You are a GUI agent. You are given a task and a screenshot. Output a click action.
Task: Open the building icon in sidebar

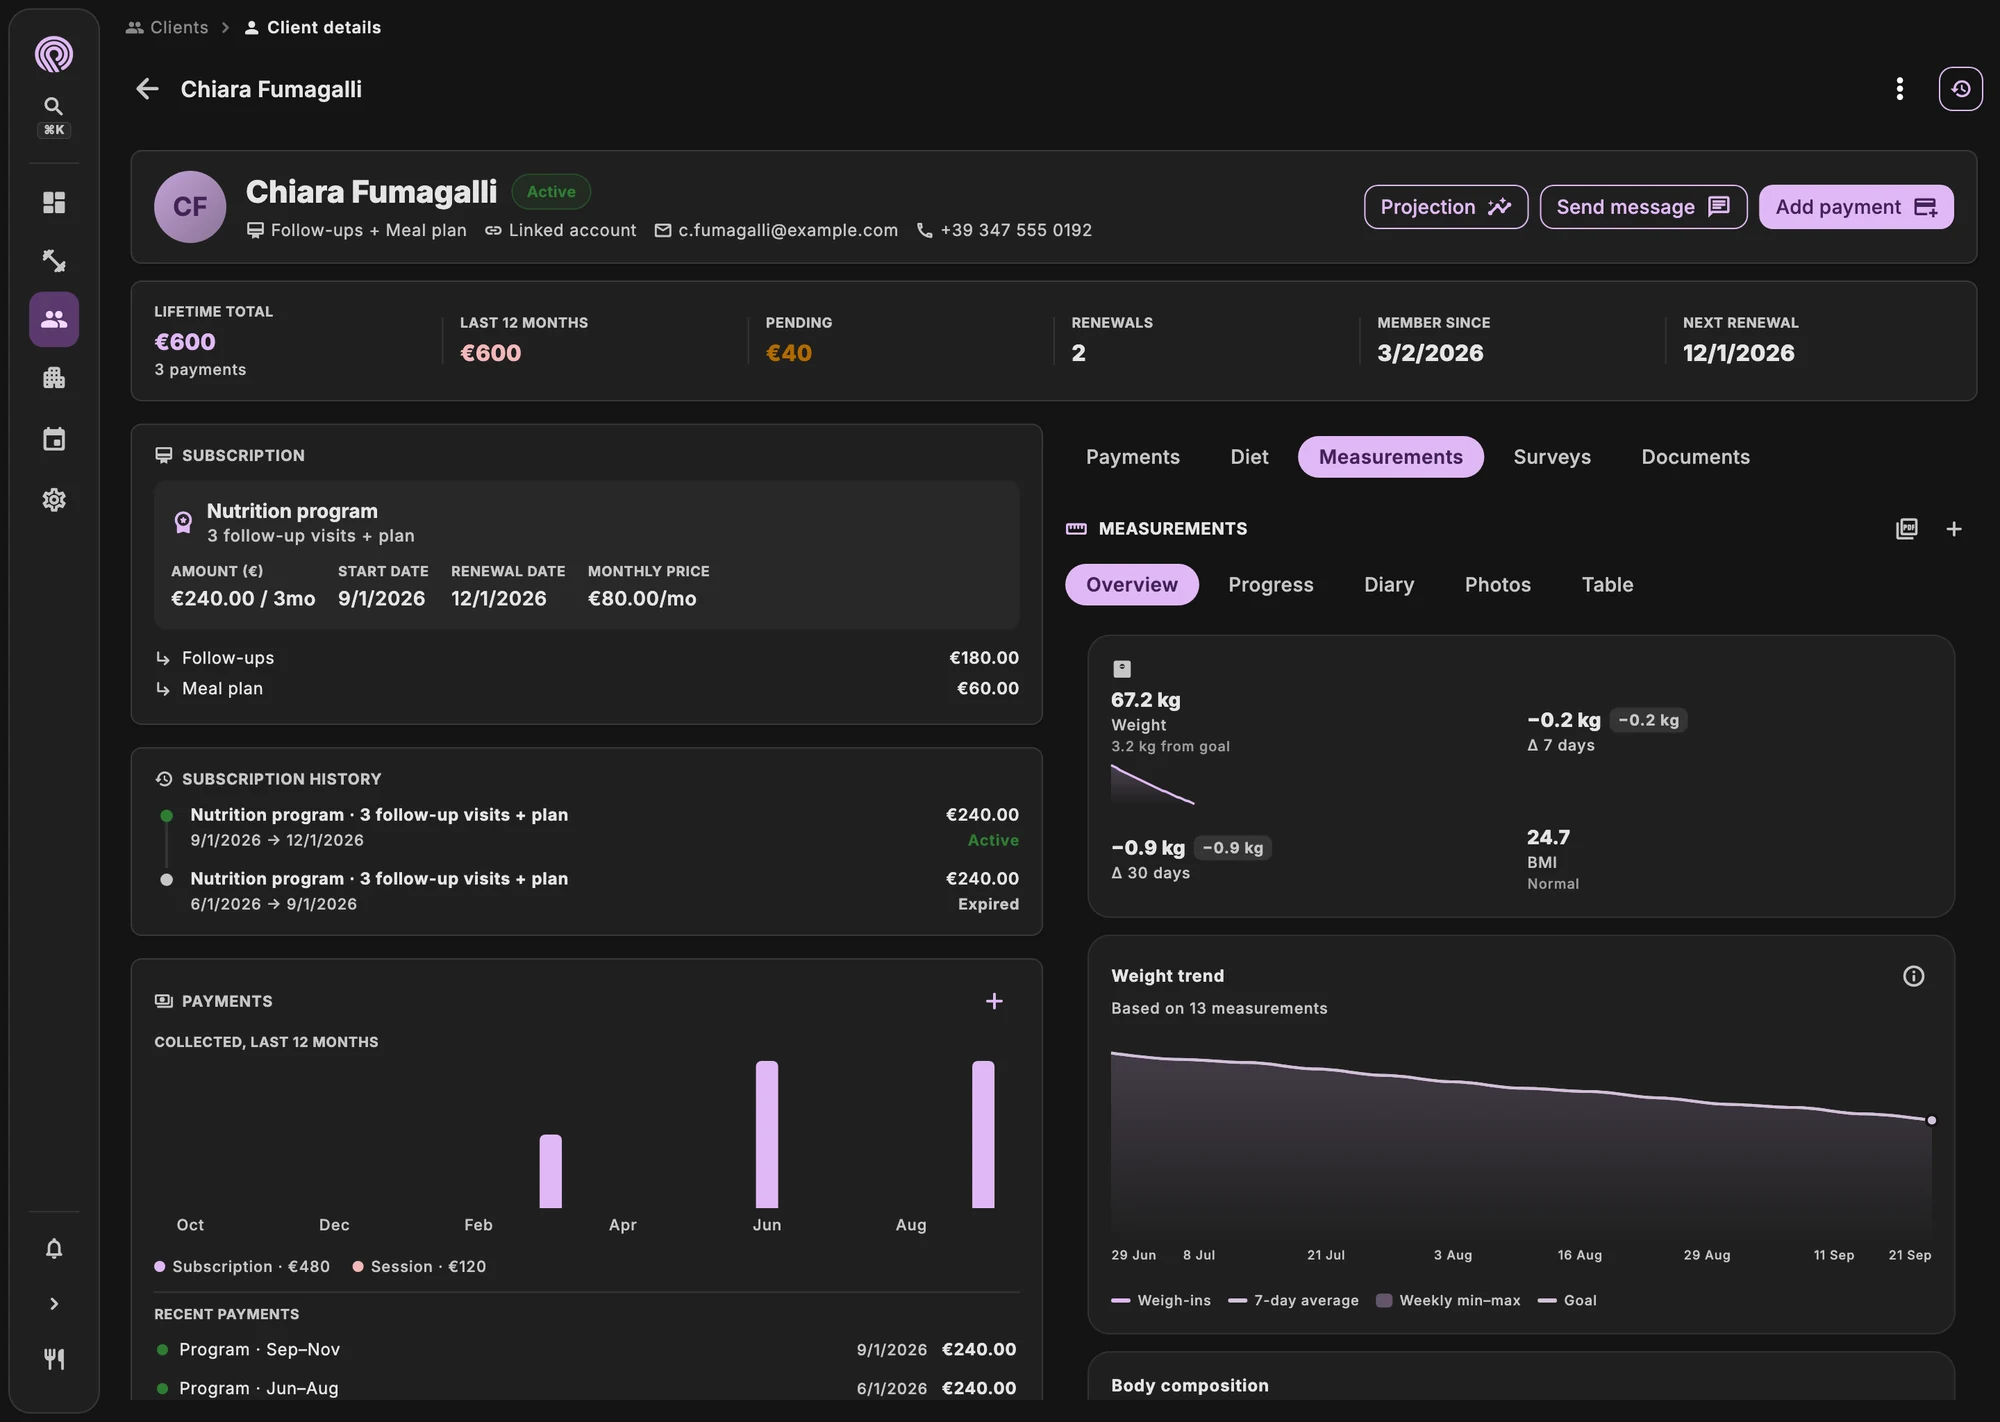coord(54,378)
